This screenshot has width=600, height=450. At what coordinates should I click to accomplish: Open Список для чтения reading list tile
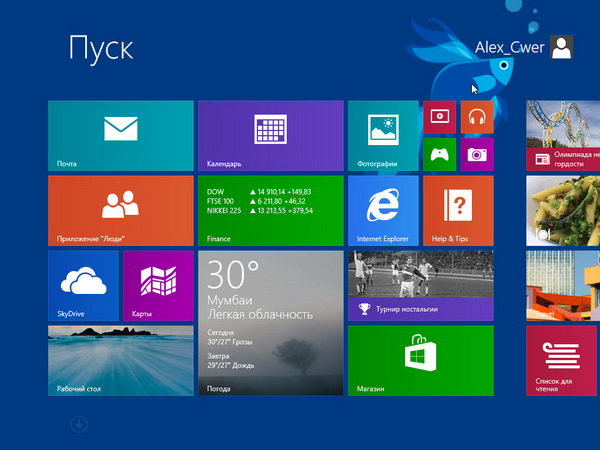[562, 360]
